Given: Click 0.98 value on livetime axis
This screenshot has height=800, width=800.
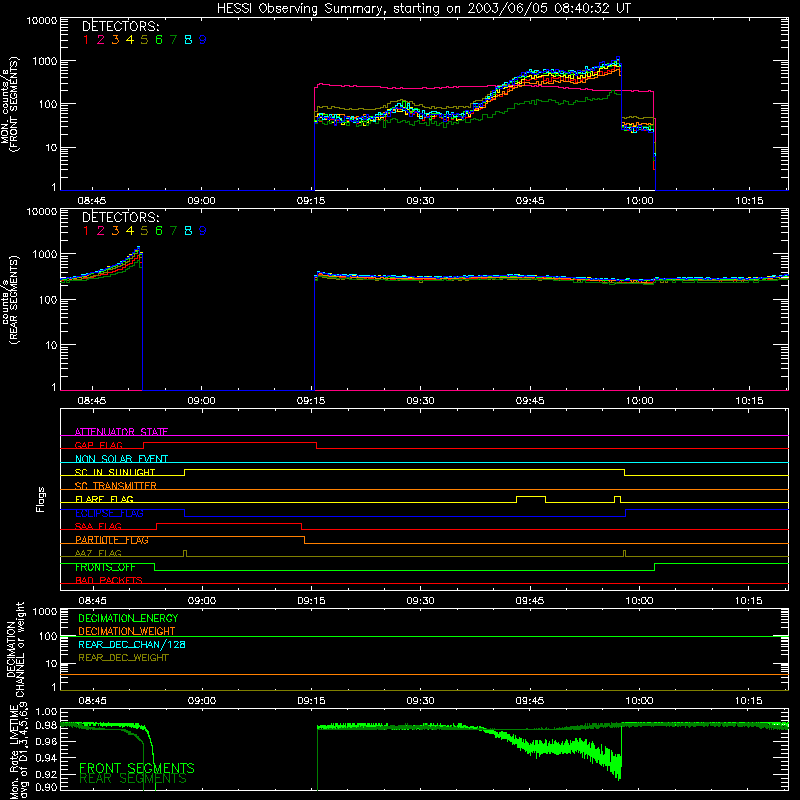Looking at the screenshot, I should click(46, 725).
